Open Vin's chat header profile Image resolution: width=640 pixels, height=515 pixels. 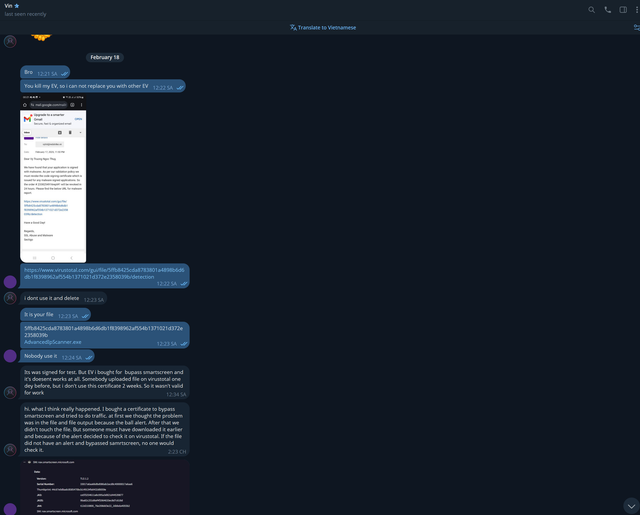click(25, 10)
